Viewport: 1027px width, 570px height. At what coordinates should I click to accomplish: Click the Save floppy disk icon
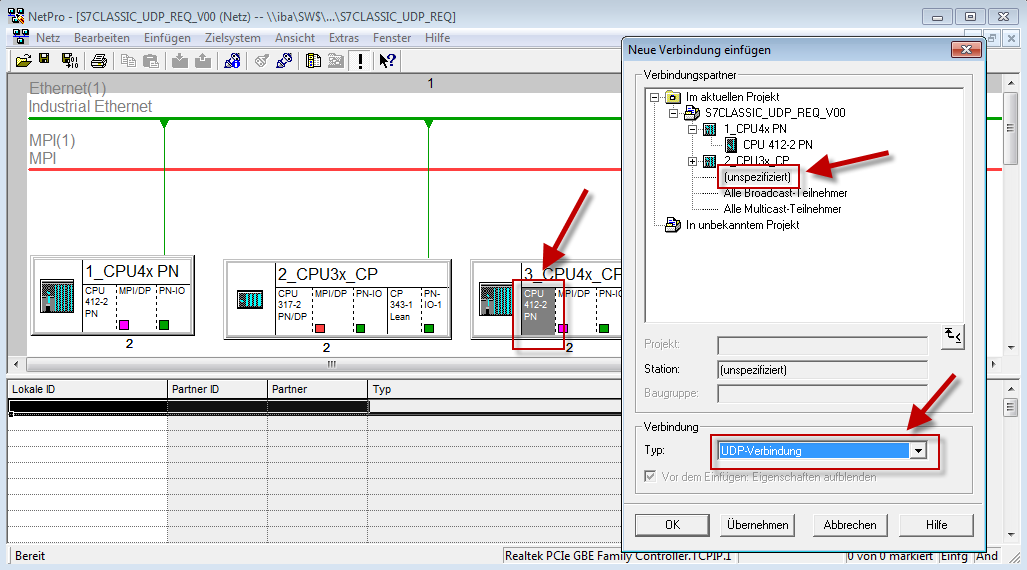point(45,61)
